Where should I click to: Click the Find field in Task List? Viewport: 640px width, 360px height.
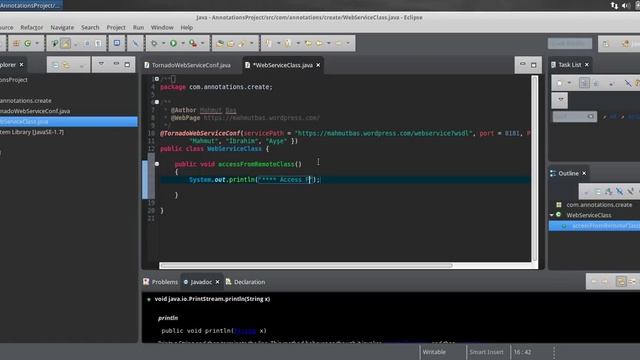(x=575, y=117)
